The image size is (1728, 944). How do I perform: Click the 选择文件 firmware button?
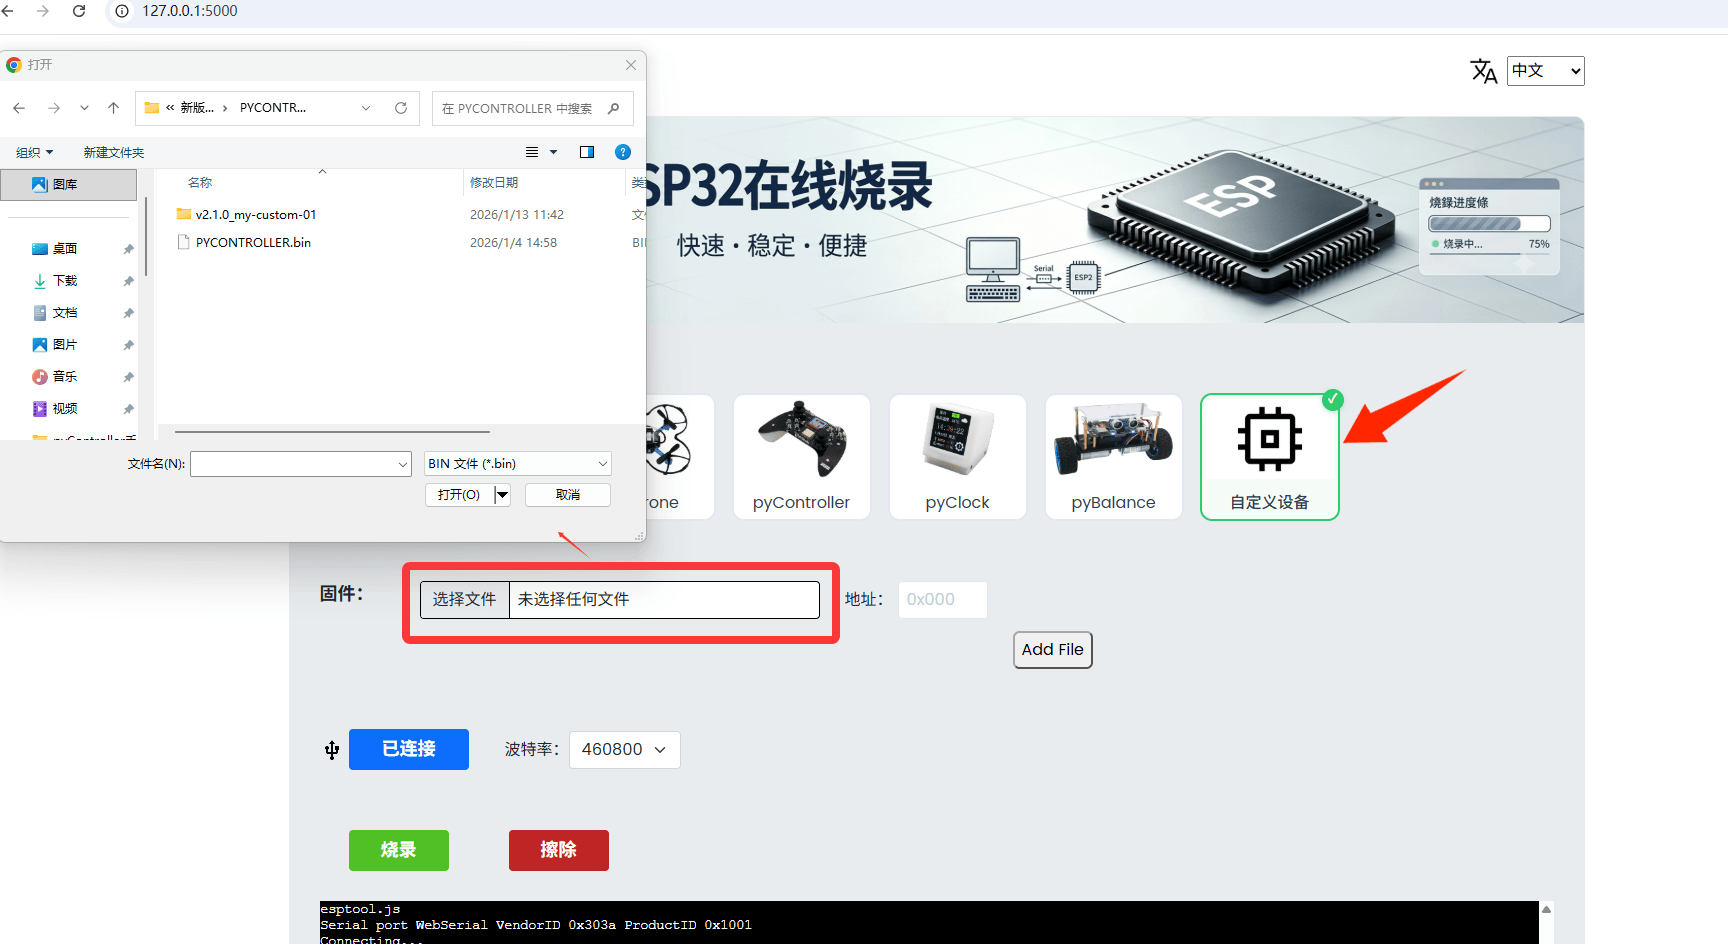click(464, 599)
